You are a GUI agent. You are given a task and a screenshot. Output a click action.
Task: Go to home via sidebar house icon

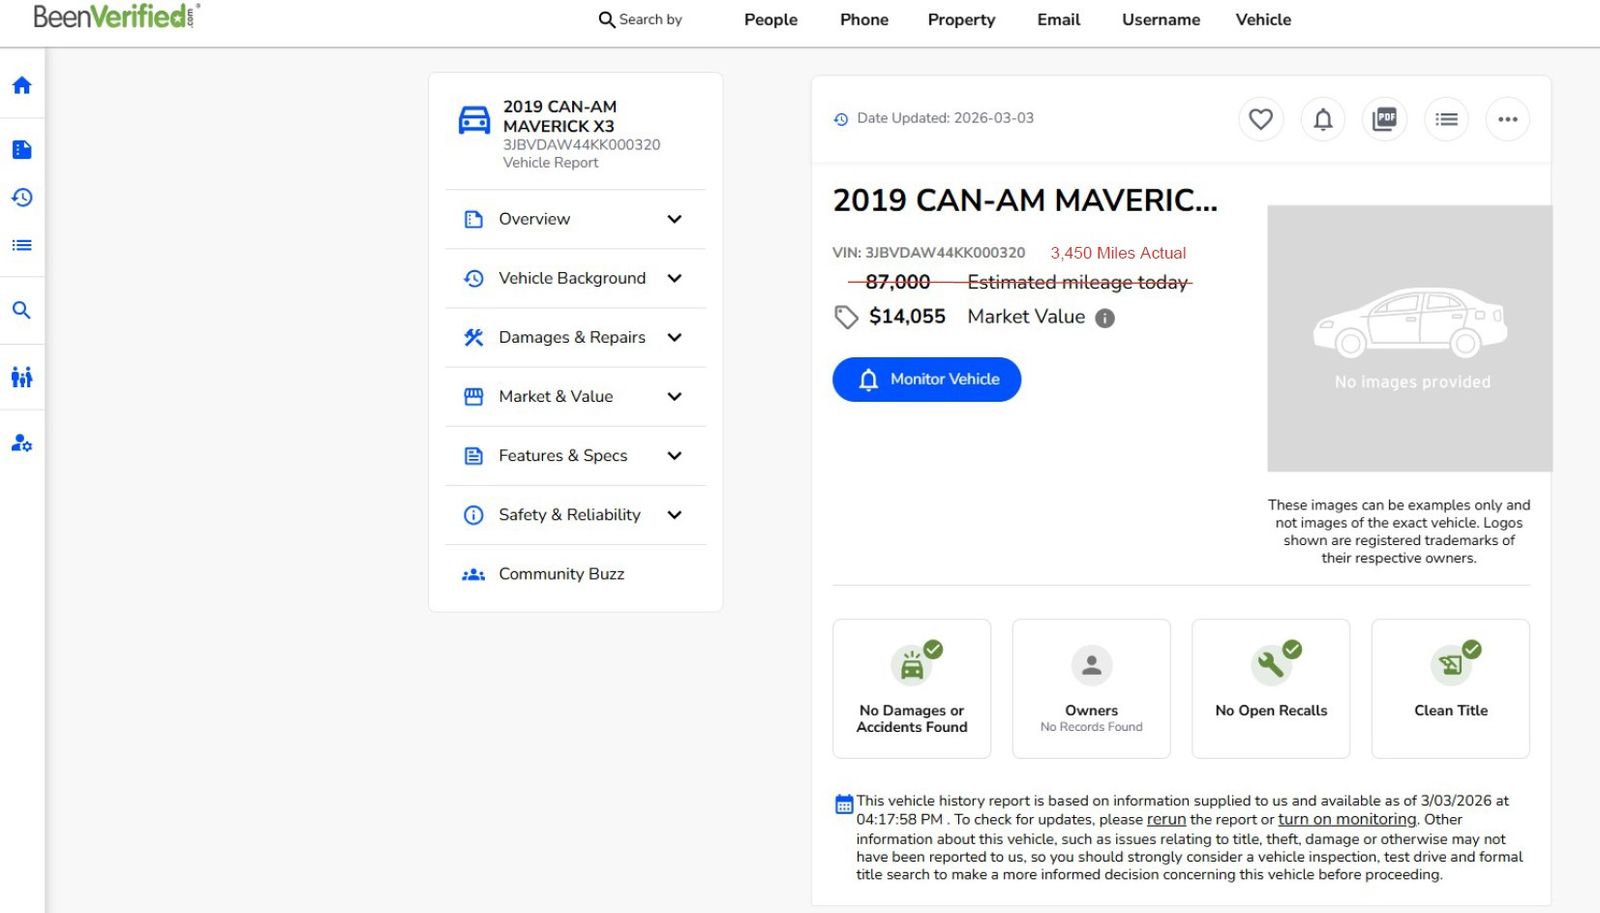pos(22,86)
